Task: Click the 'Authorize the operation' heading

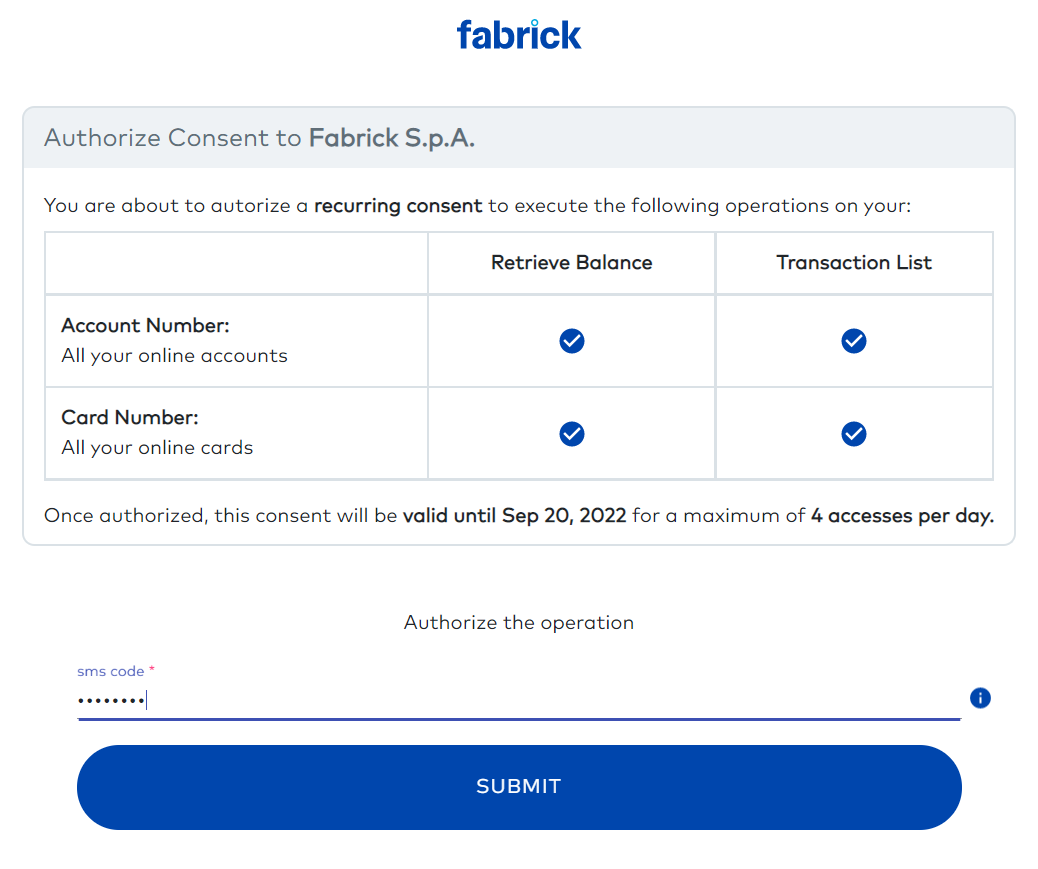Action: coord(519,623)
